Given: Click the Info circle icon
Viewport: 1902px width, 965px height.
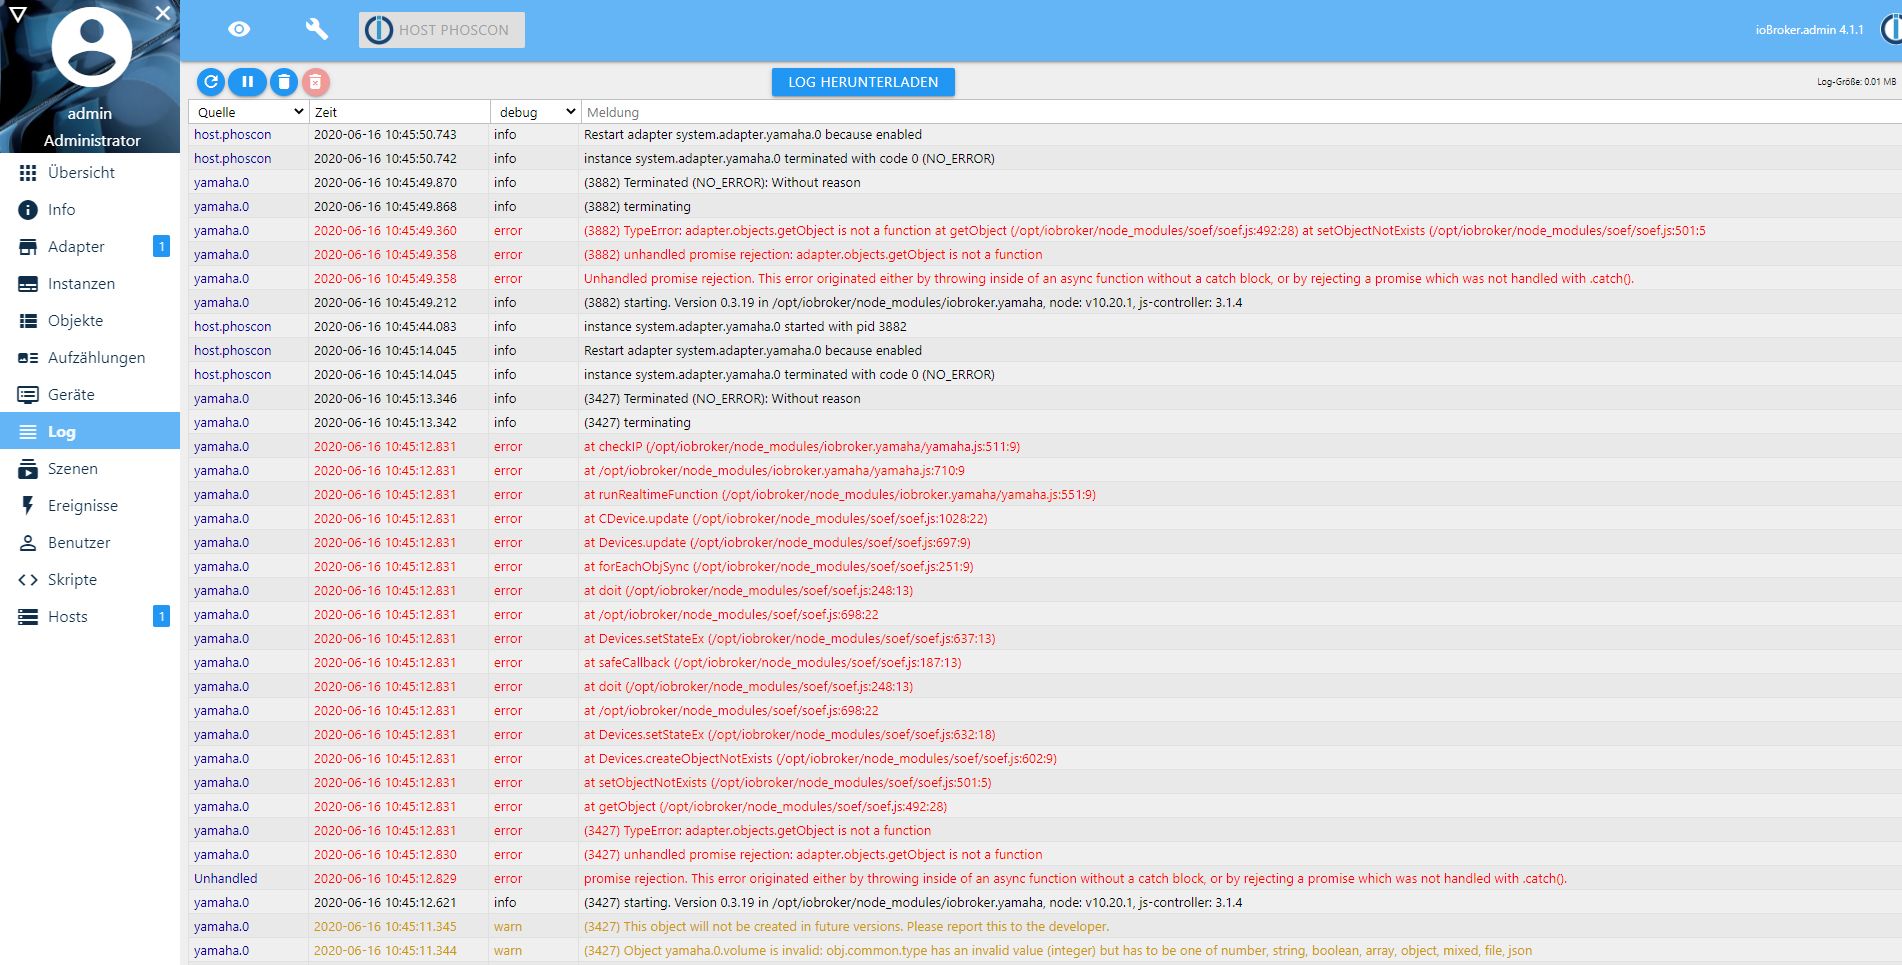Looking at the screenshot, I should coord(28,210).
